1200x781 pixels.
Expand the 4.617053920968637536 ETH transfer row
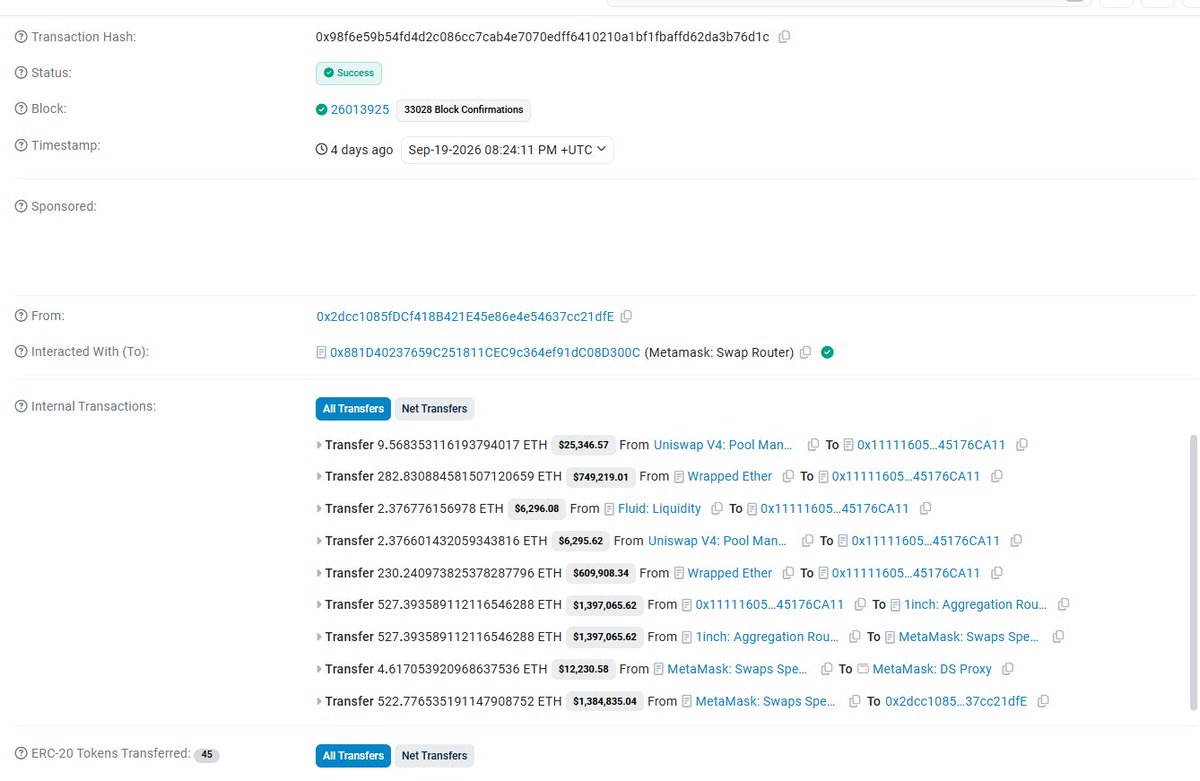319,669
